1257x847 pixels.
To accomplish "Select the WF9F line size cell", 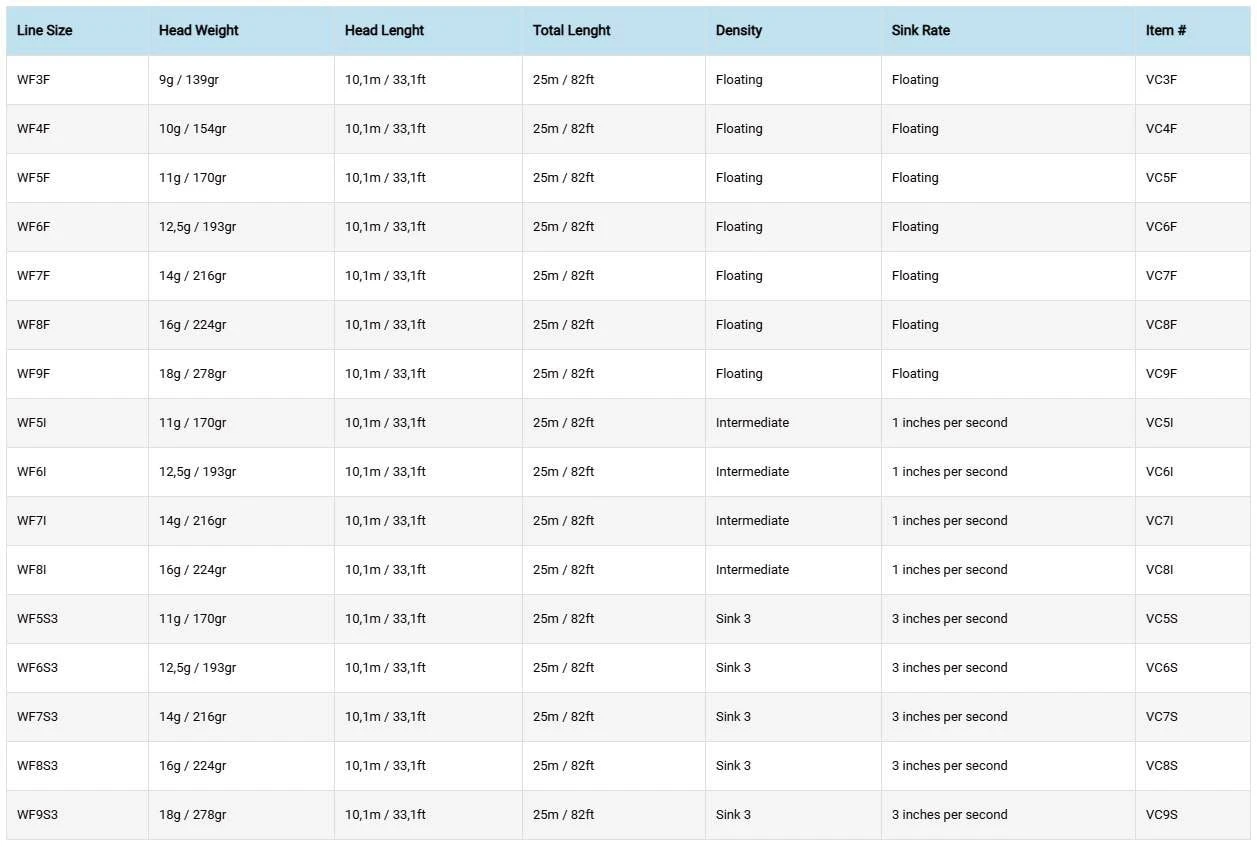I will pos(34,374).
